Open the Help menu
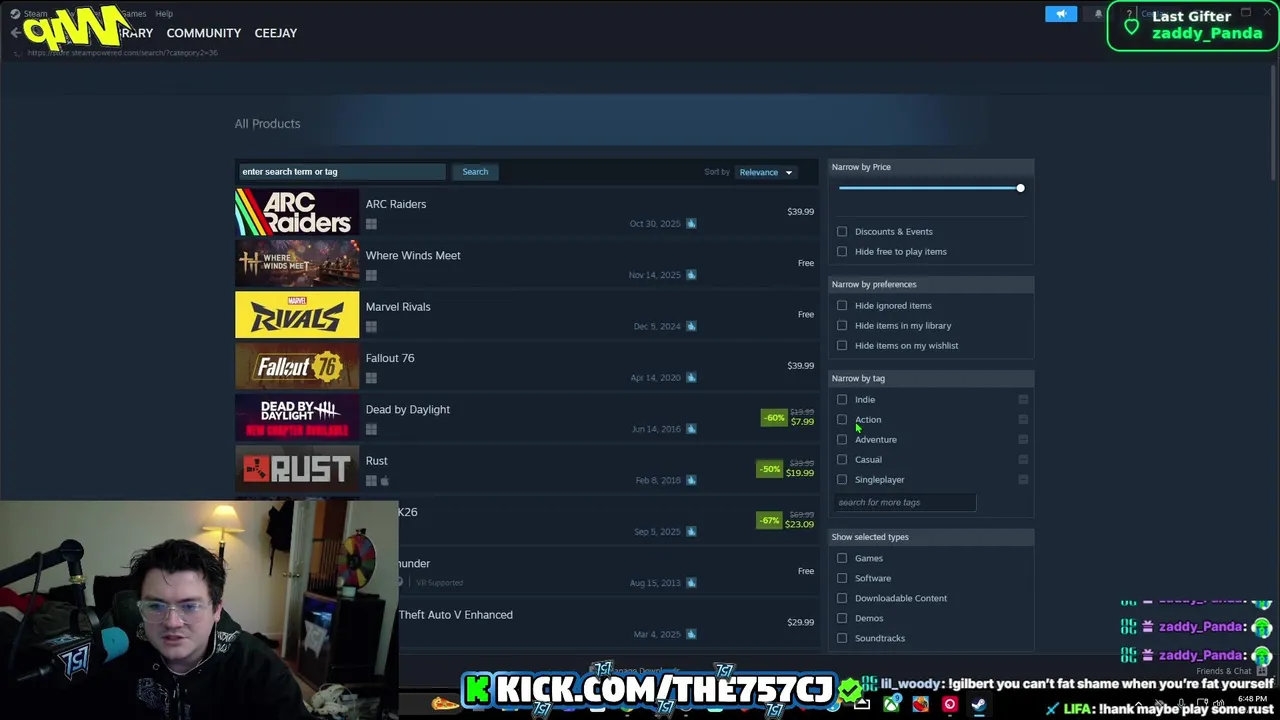The image size is (1280, 720). [164, 14]
